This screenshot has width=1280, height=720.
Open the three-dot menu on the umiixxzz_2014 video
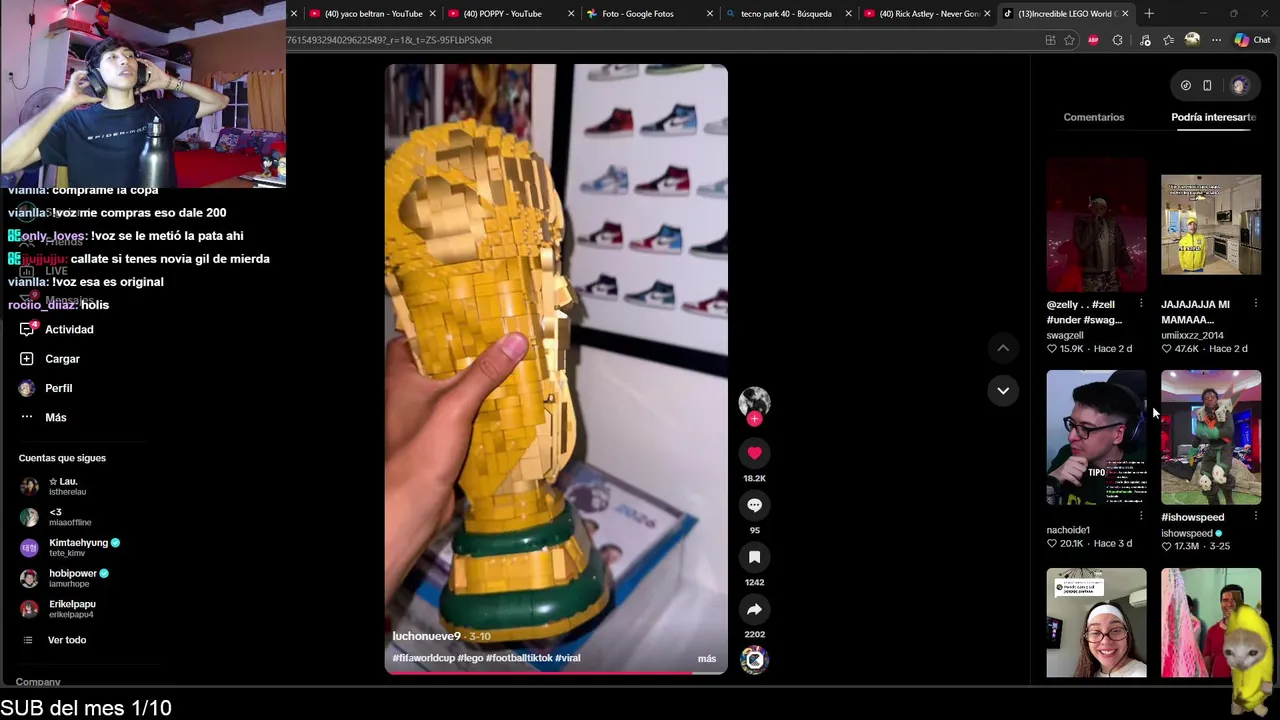pos(1256,303)
